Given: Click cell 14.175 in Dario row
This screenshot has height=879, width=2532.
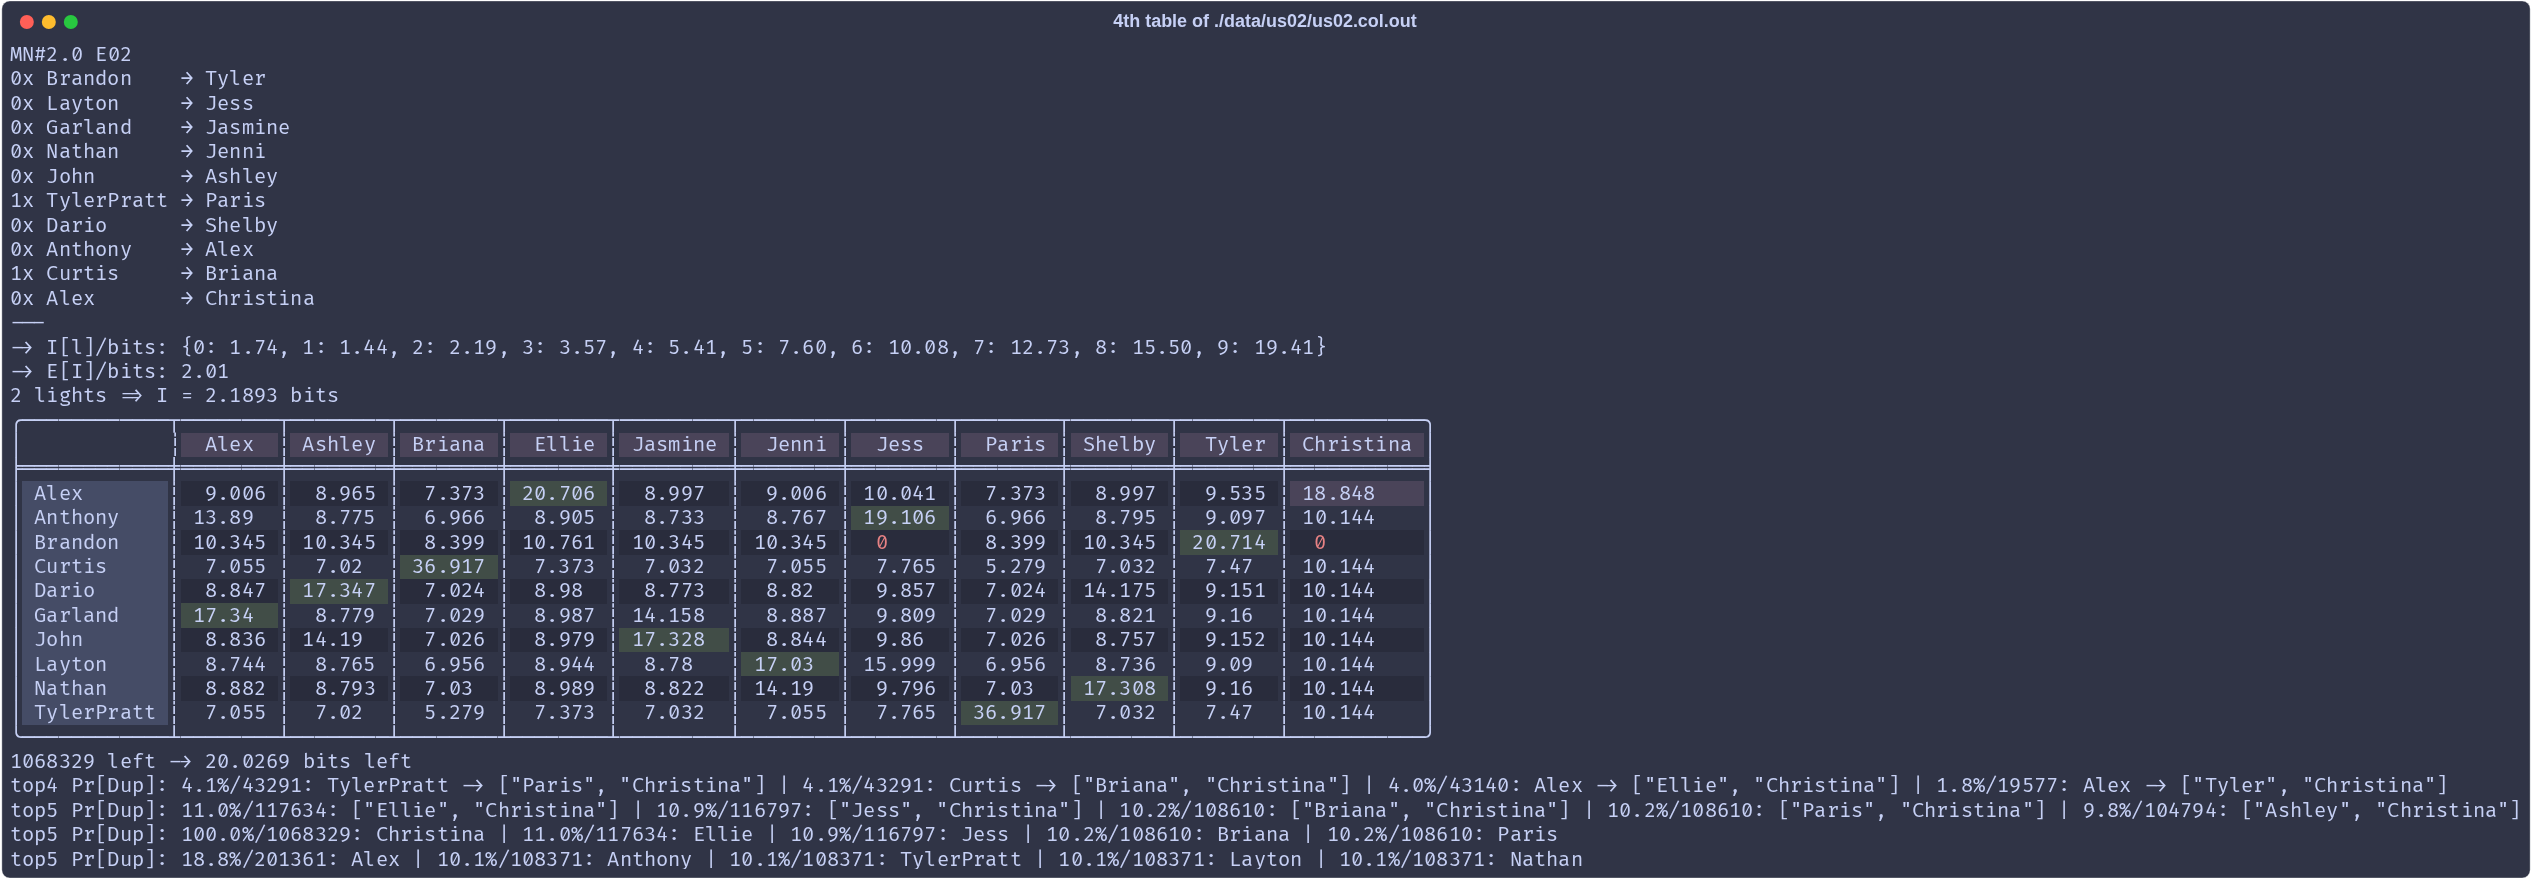Looking at the screenshot, I should pyautogui.click(x=1119, y=590).
